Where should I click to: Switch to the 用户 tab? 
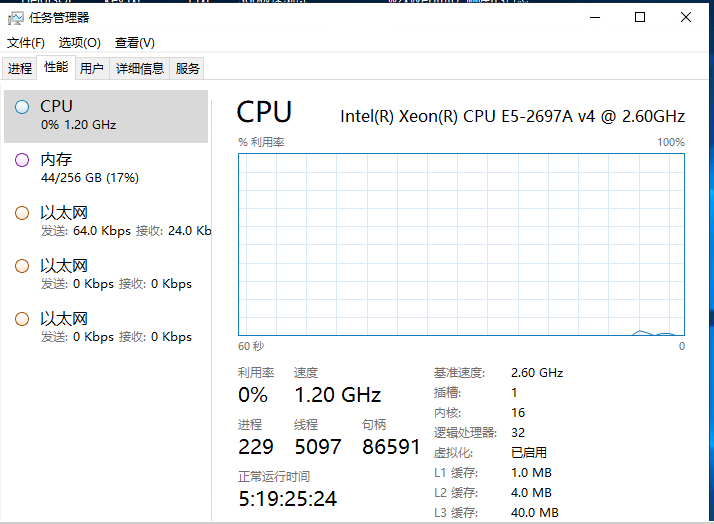coord(92,69)
